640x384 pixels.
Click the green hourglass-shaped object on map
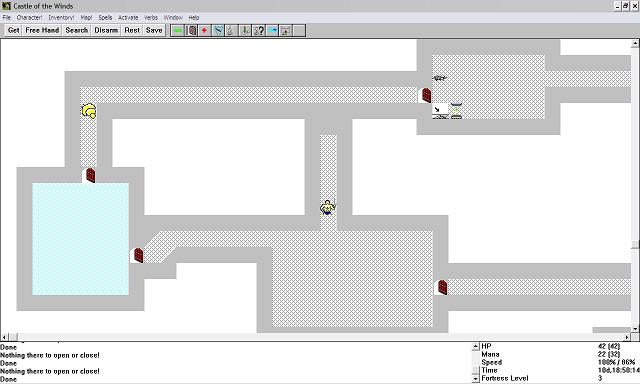tap(456, 111)
